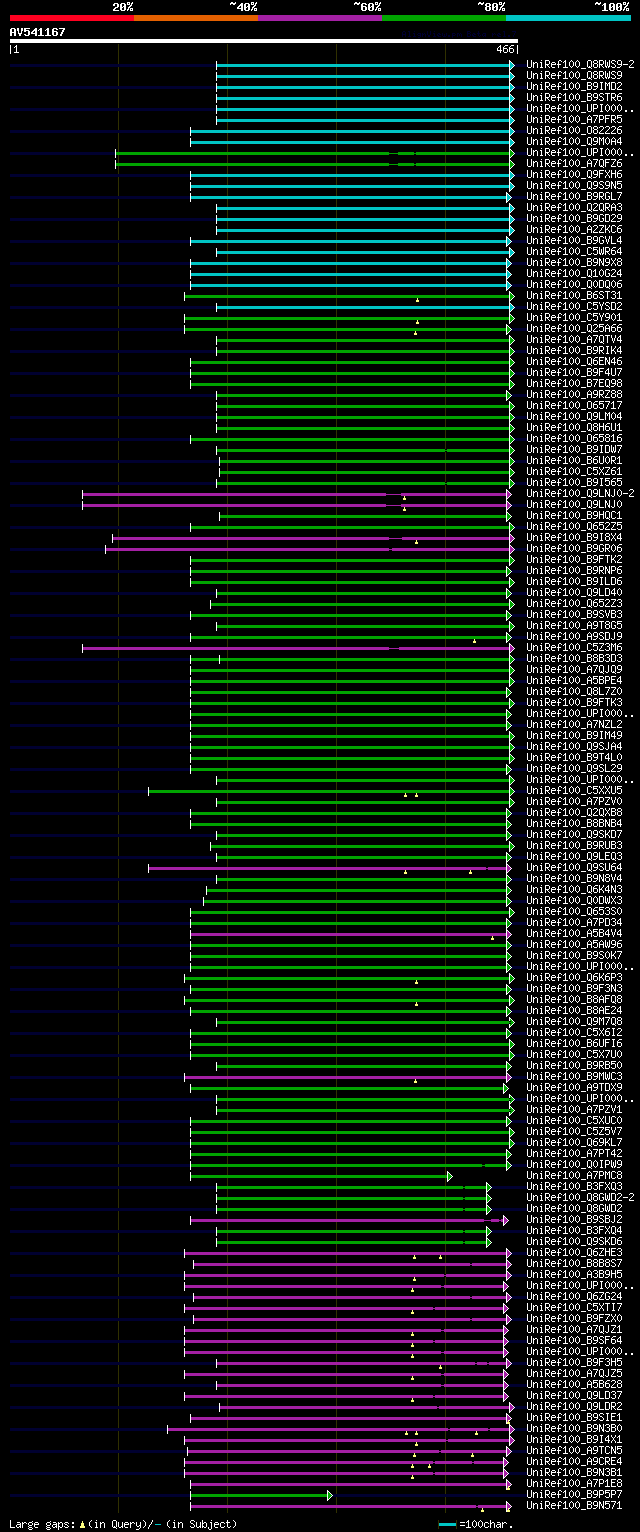Select label UniRef100_Q6ZHE3

[x=574, y=1252]
